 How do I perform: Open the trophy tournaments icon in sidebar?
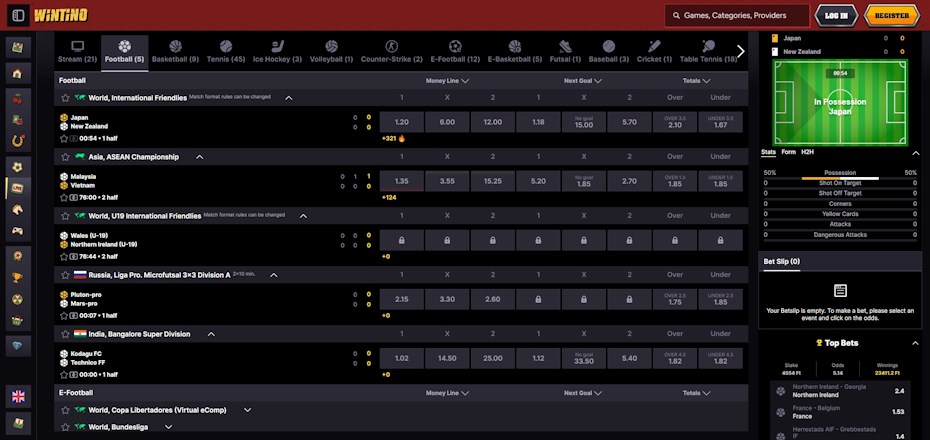click(18, 278)
